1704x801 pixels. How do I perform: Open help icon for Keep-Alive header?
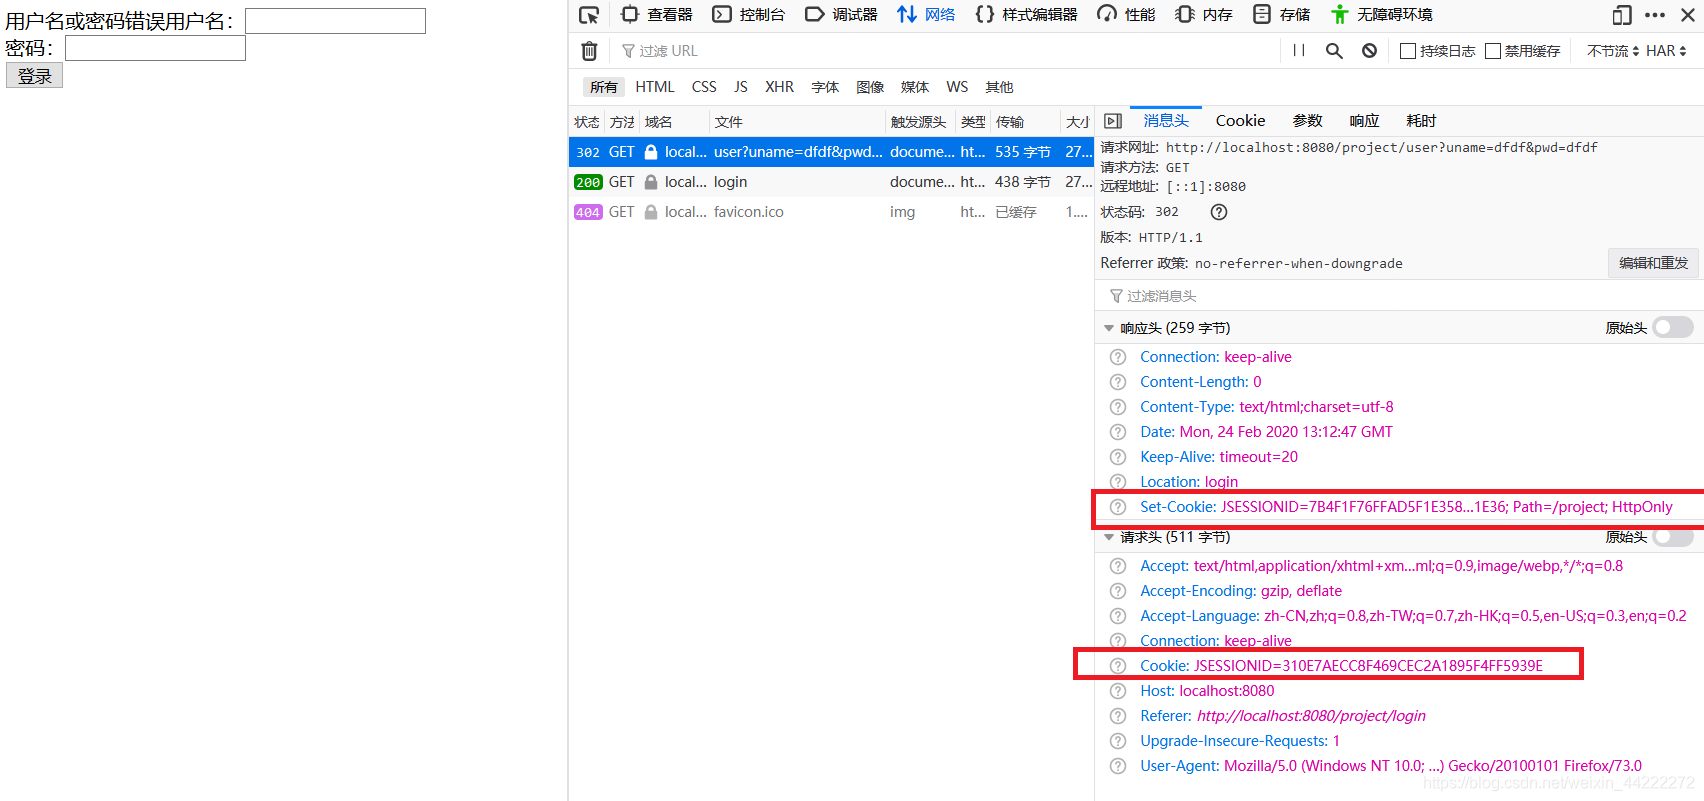[x=1118, y=457]
